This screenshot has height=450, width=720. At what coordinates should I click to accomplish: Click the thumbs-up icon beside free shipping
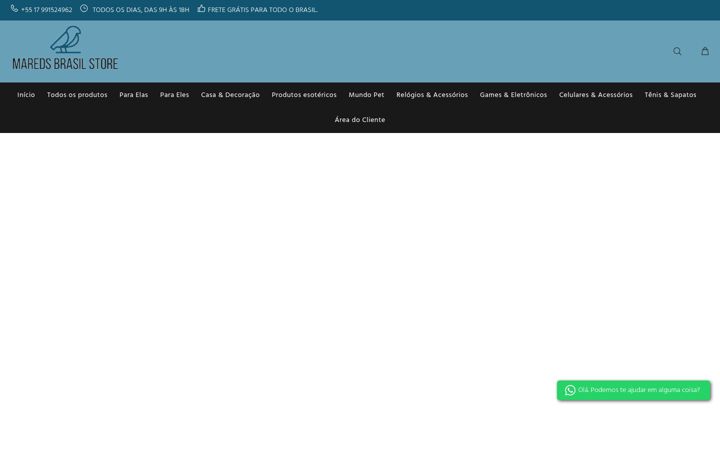[x=201, y=8]
